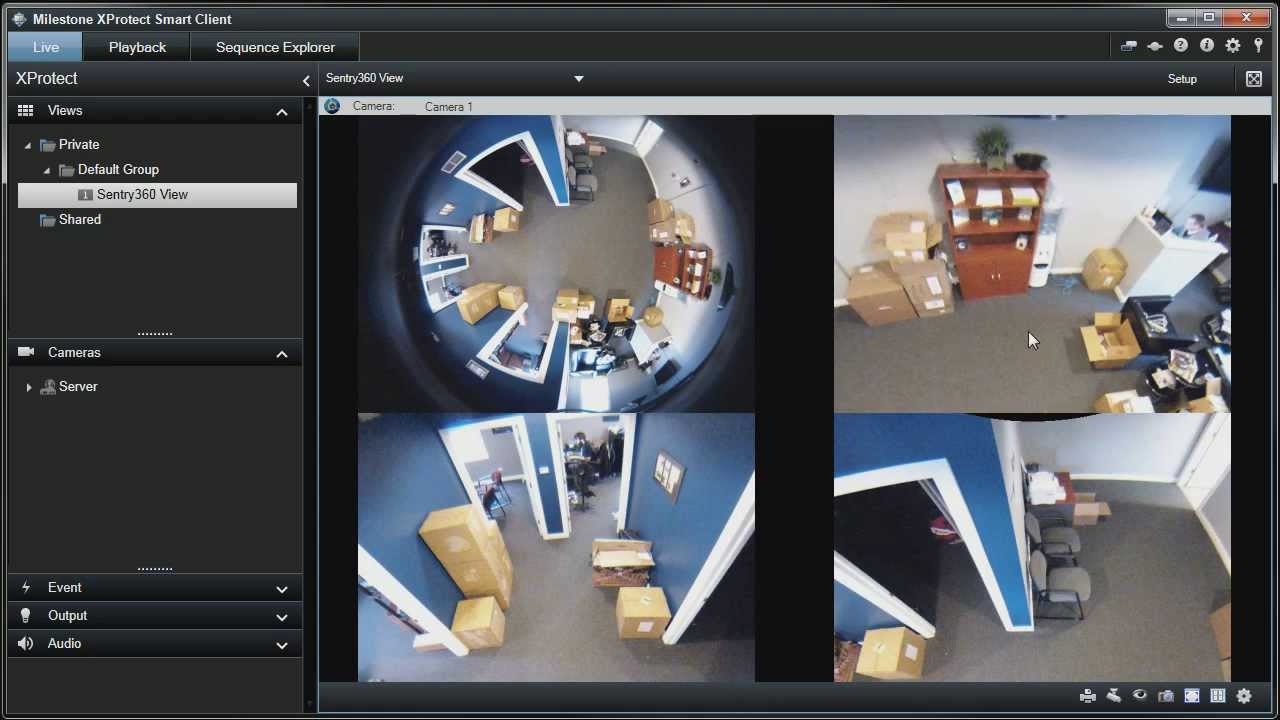Click the Shared folder icon
The width and height of the screenshot is (1280, 720).
pyautogui.click(x=47, y=220)
